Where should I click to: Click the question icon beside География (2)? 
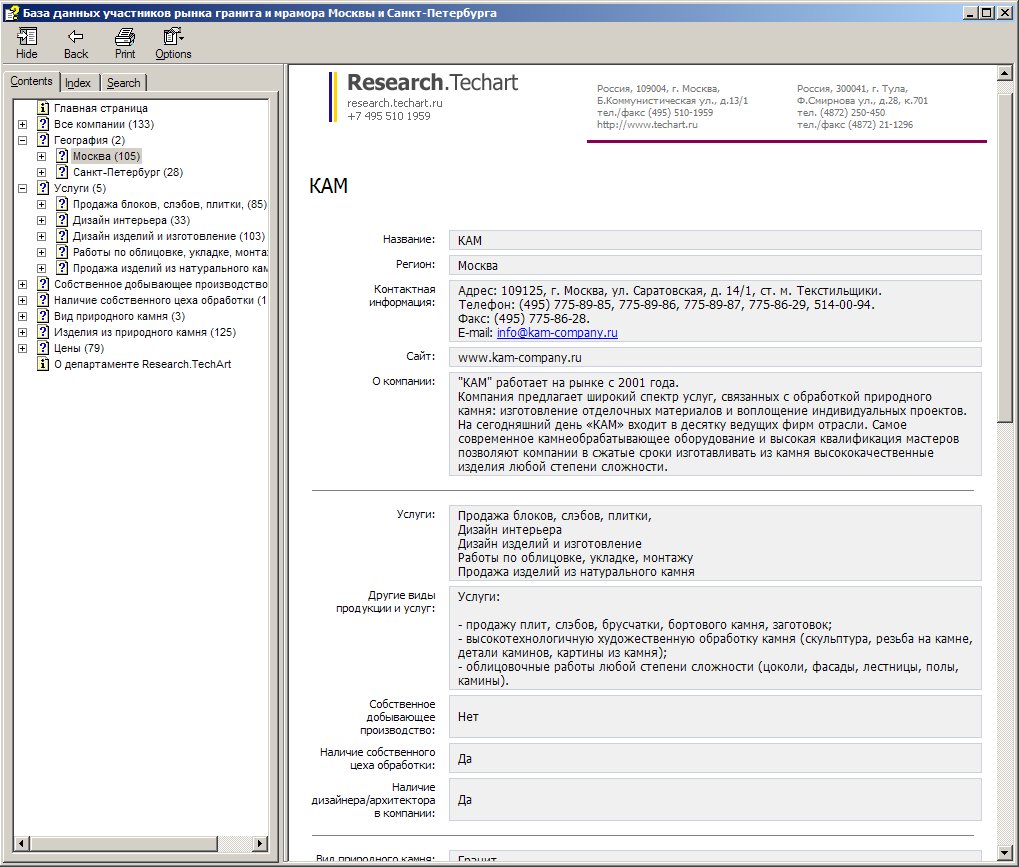click(43, 140)
